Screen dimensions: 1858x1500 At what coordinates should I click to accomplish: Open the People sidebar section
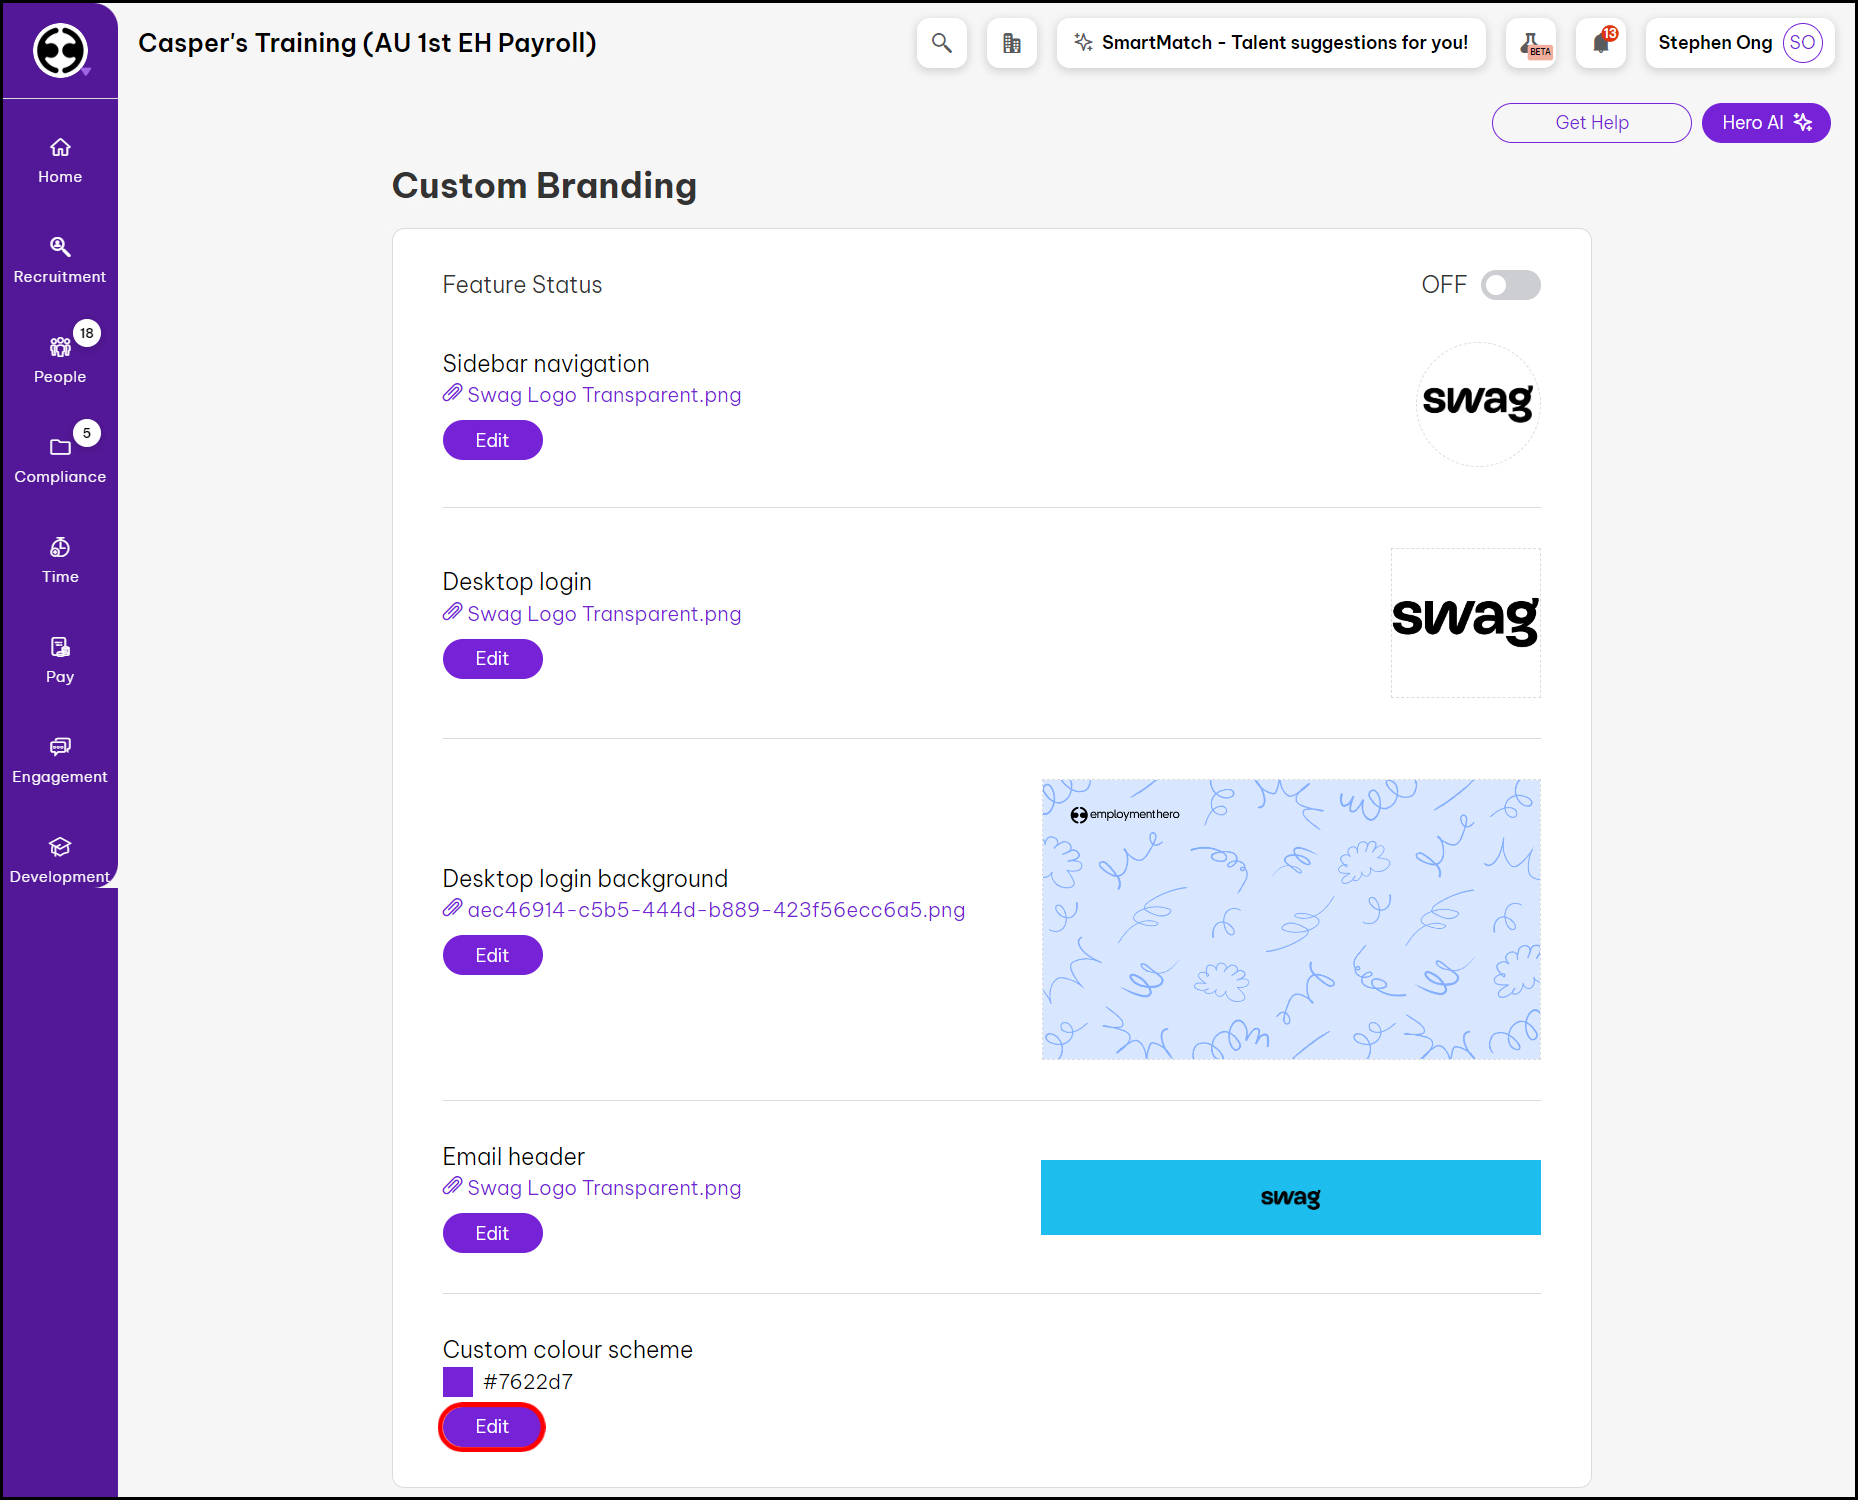tap(60, 361)
